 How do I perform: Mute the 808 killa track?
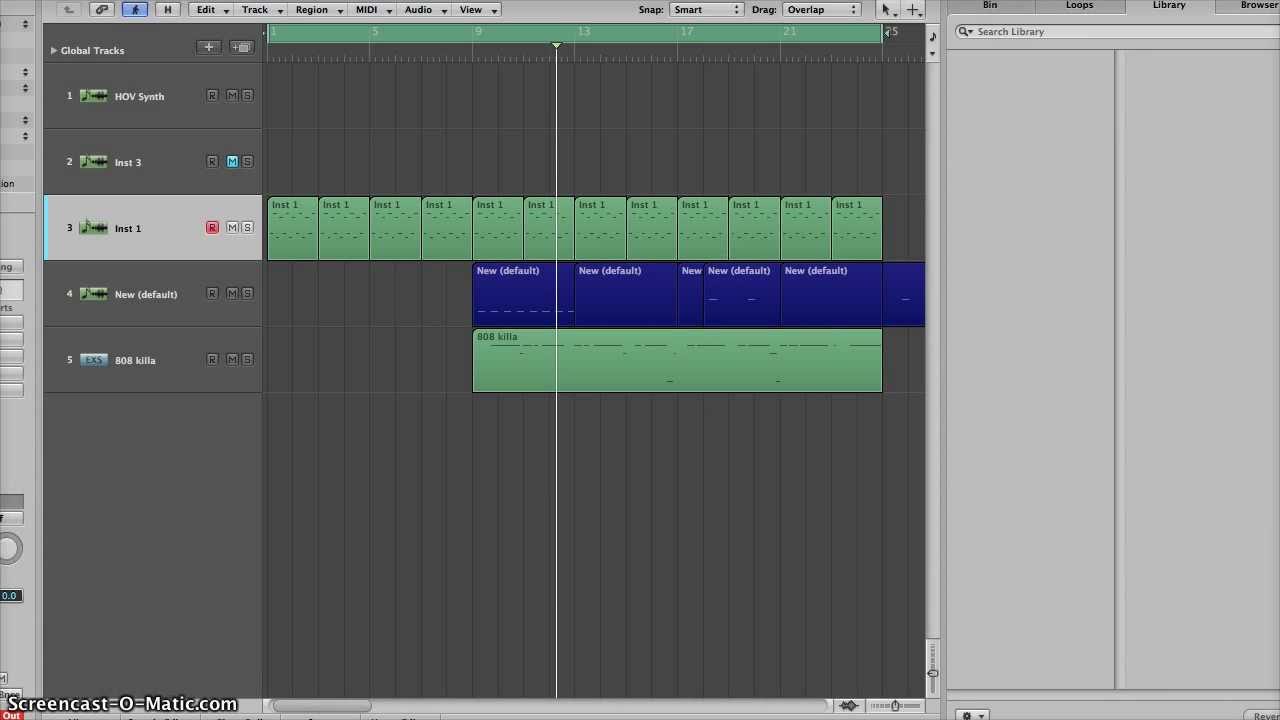(232, 360)
